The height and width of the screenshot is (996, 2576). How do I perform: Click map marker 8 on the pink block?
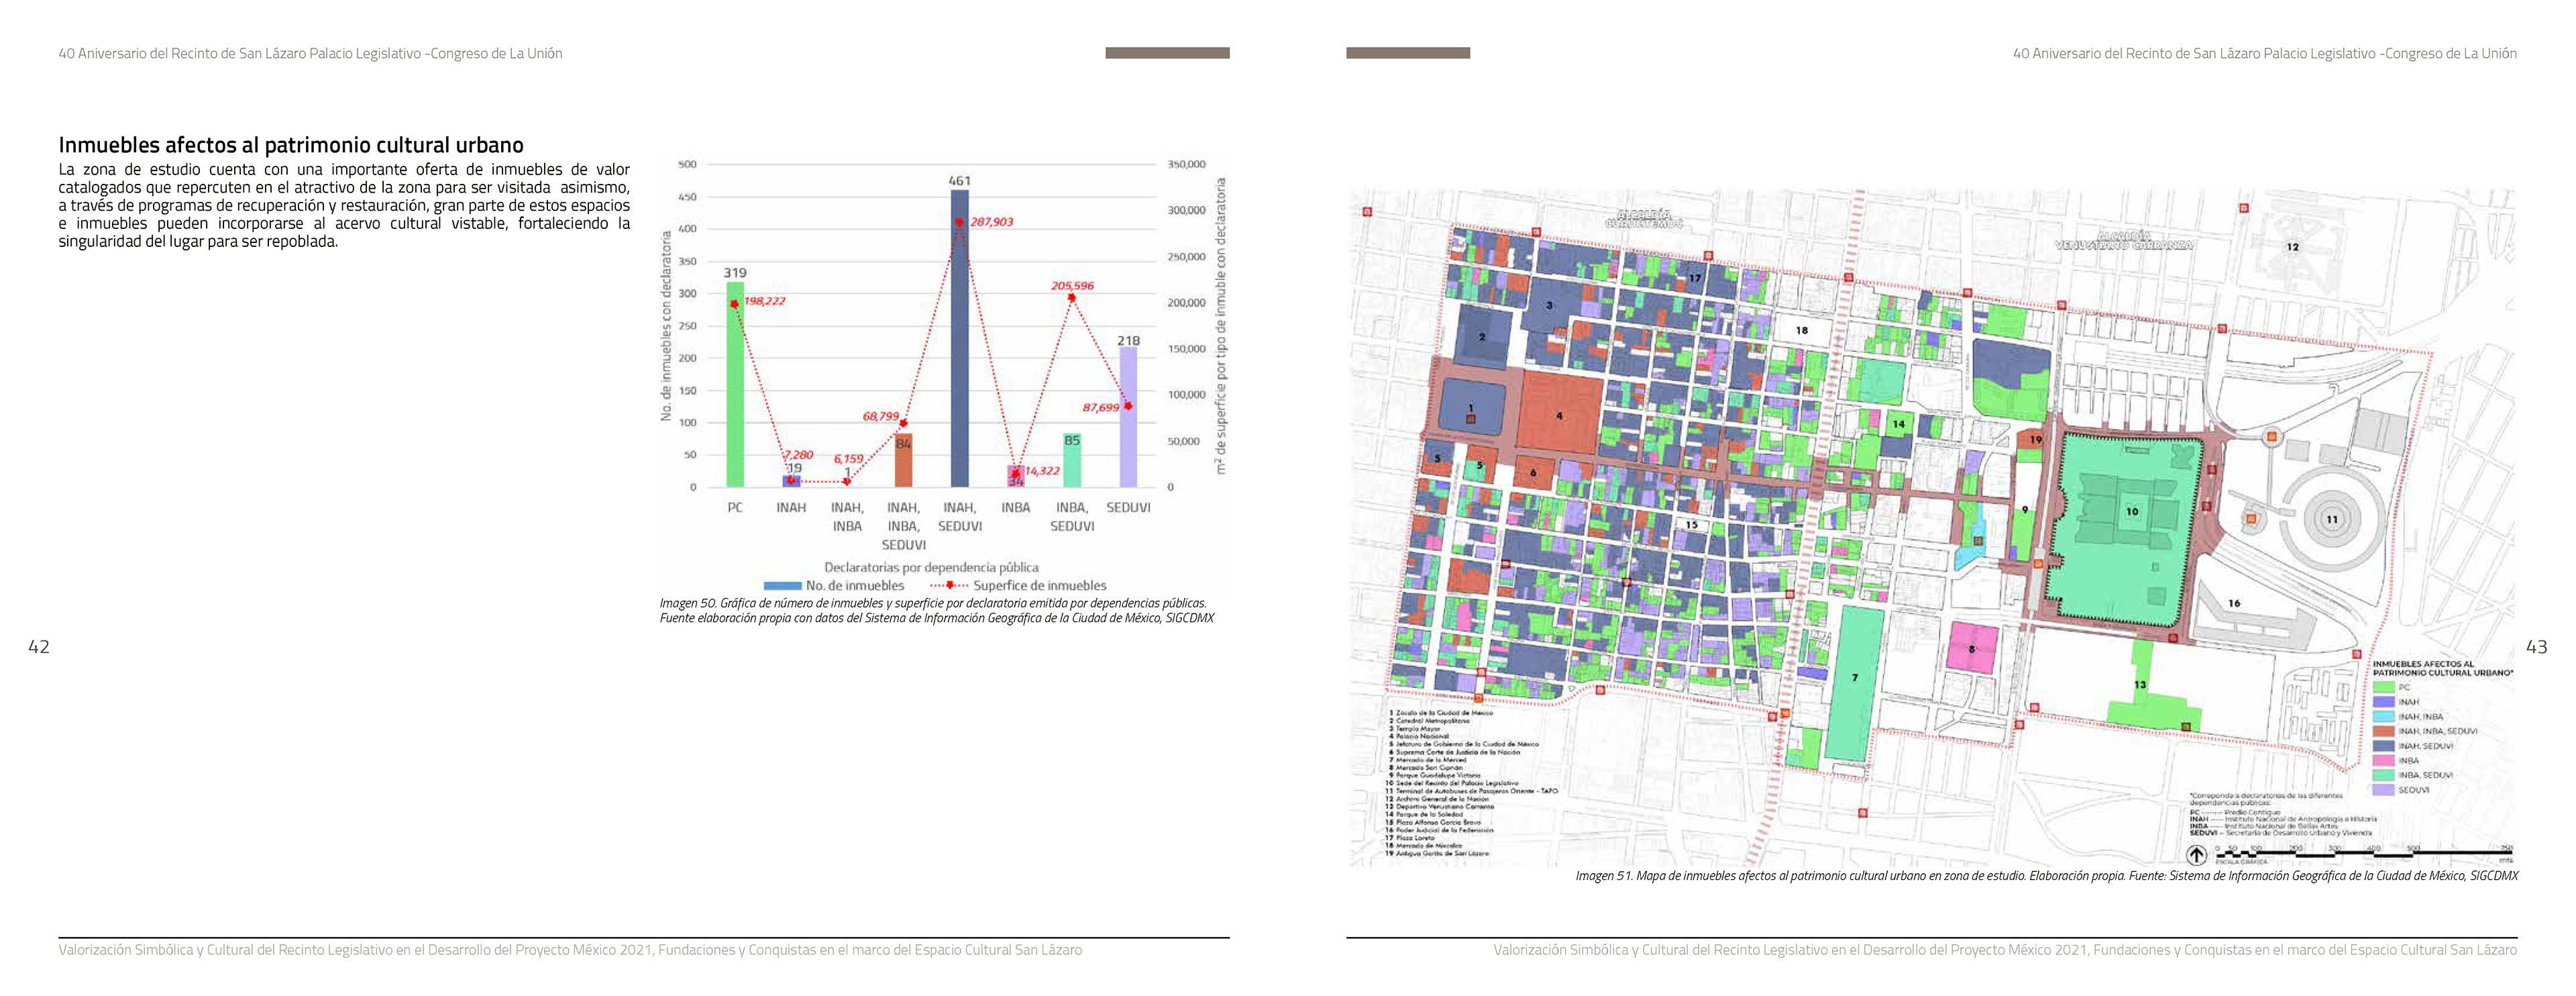point(1972,649)
